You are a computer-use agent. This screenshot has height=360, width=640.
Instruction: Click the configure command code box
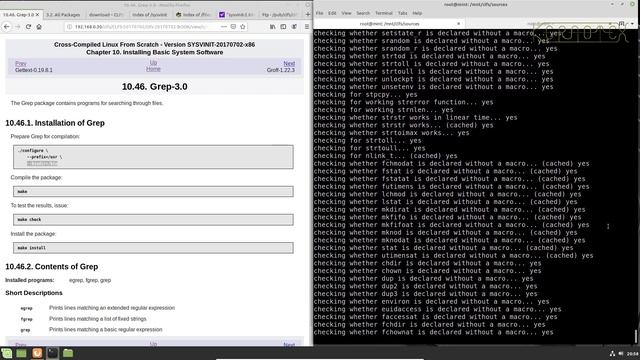[x=153, y=157]
